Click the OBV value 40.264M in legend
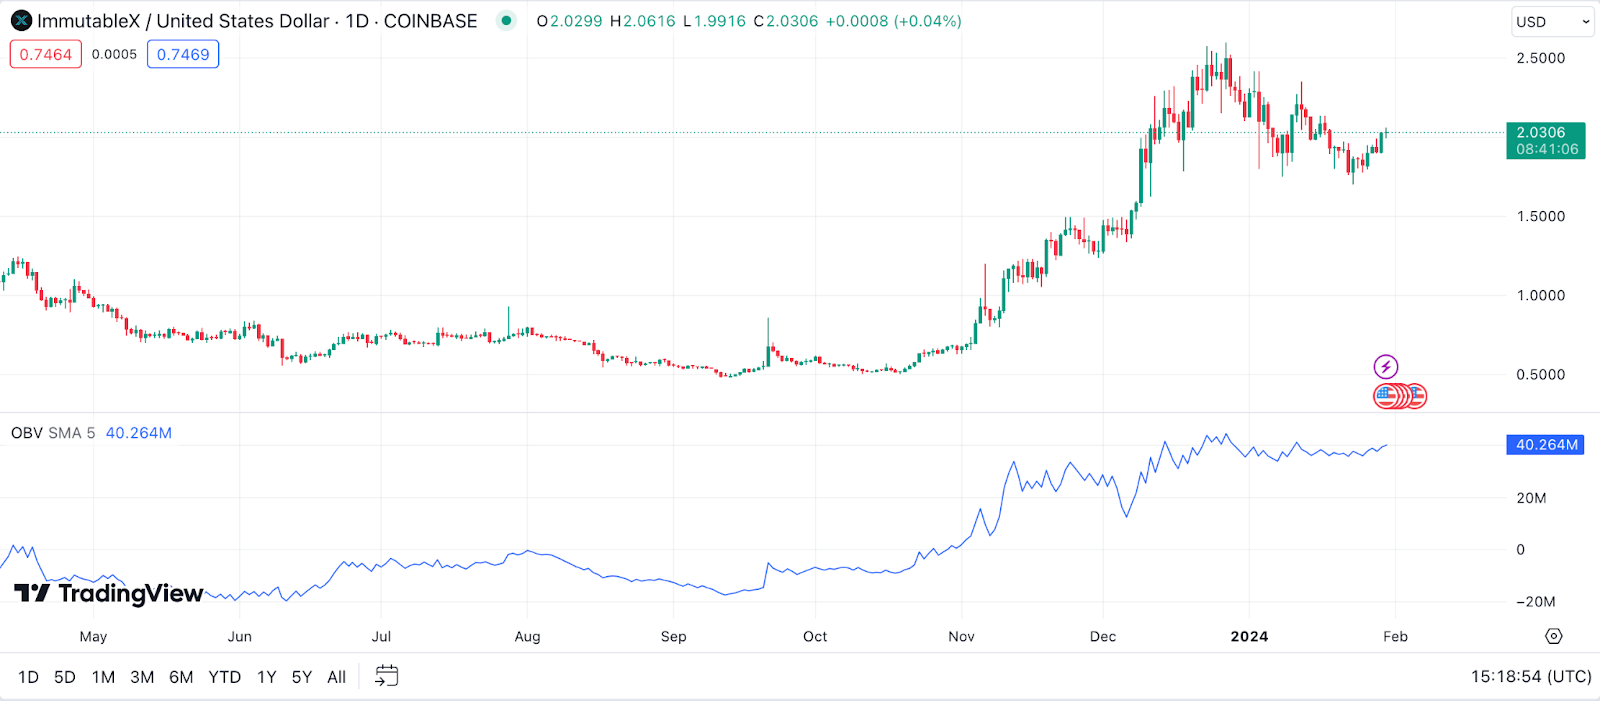Screen dimensions: 1600x701 139,433
